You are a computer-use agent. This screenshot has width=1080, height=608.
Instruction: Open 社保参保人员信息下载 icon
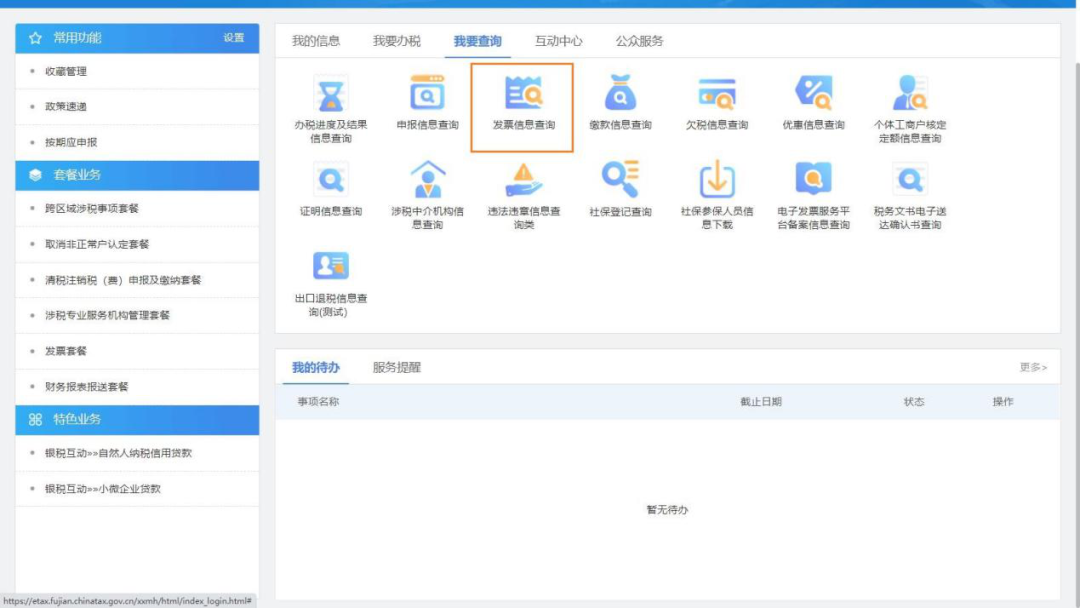tap(717, 180)
